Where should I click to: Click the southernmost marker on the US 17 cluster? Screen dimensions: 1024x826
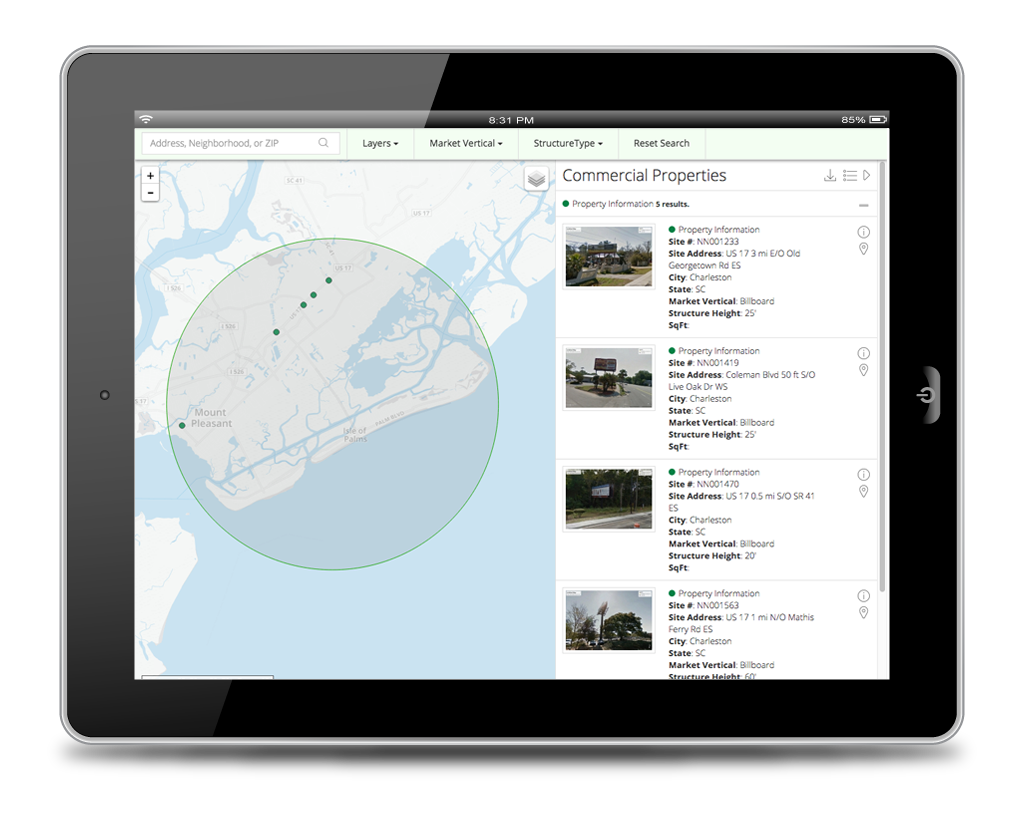coord(276,332)
